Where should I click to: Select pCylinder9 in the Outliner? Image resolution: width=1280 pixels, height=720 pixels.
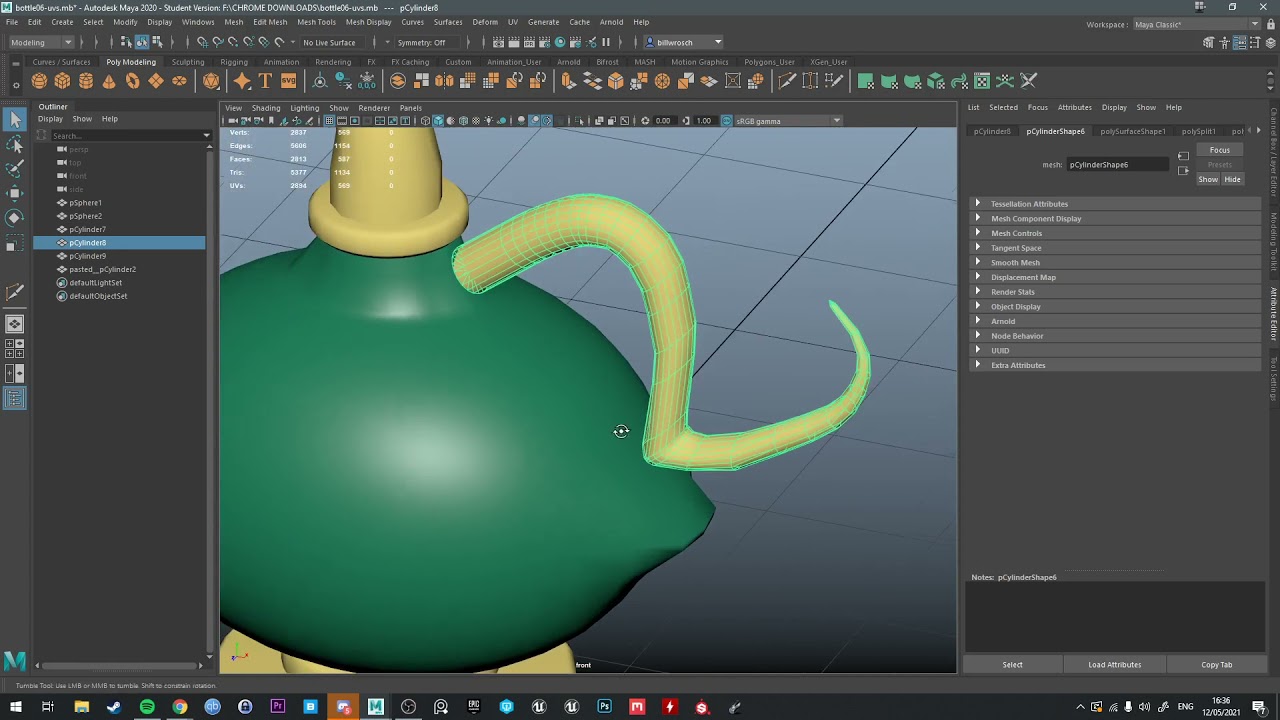point(87,256)
